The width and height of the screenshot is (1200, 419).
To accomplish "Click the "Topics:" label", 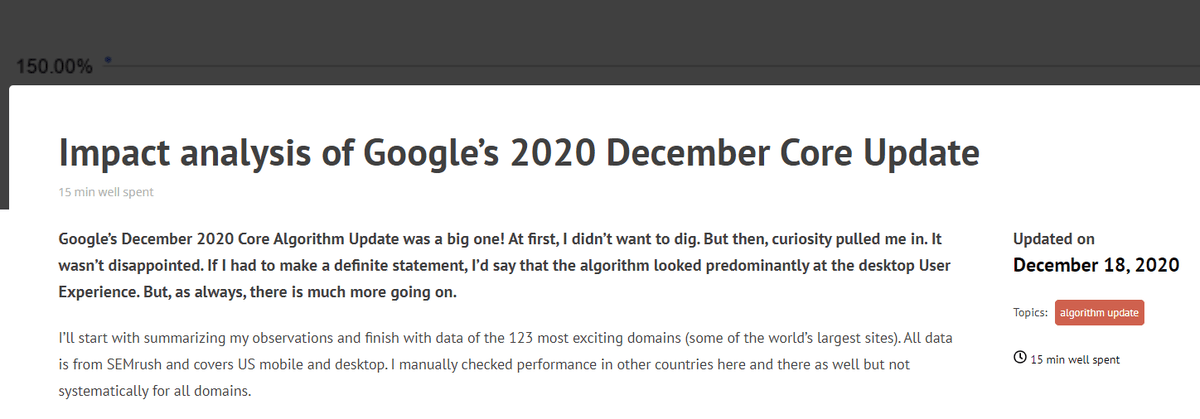I will (x=1030, y=313).
